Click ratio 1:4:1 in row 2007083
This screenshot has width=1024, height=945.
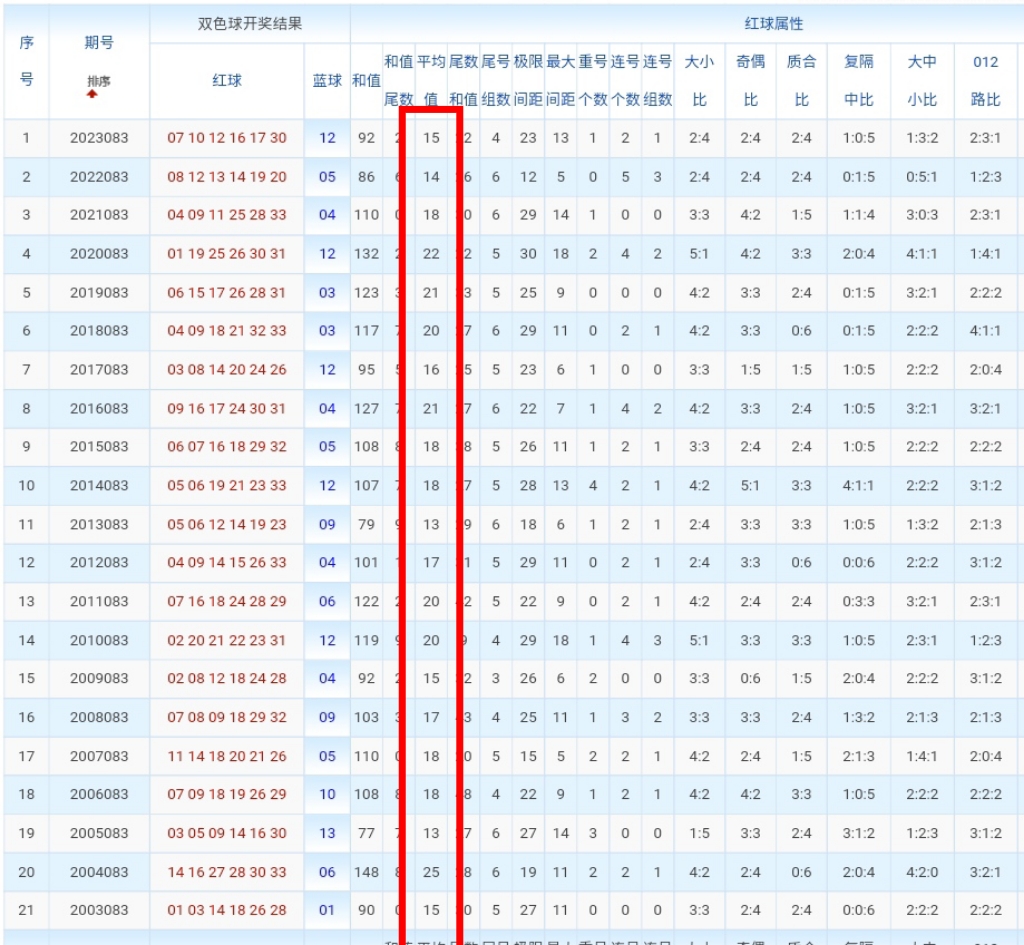[922, 756]
